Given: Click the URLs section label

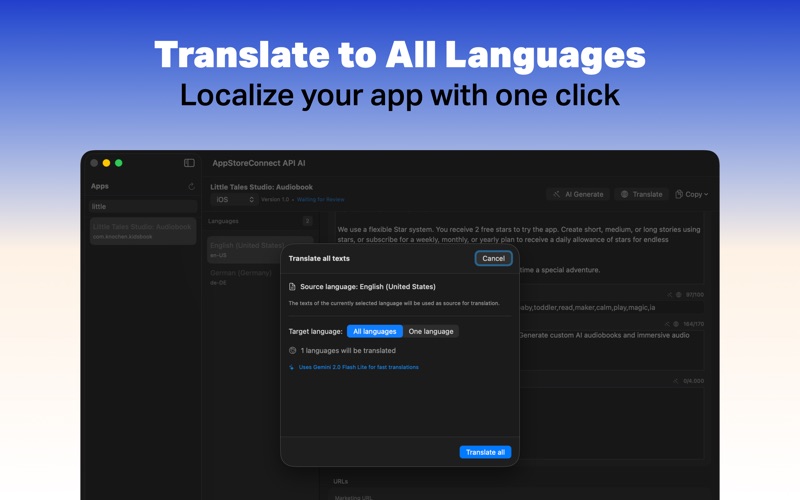Looking at the screenshot, I should (340, 482).
